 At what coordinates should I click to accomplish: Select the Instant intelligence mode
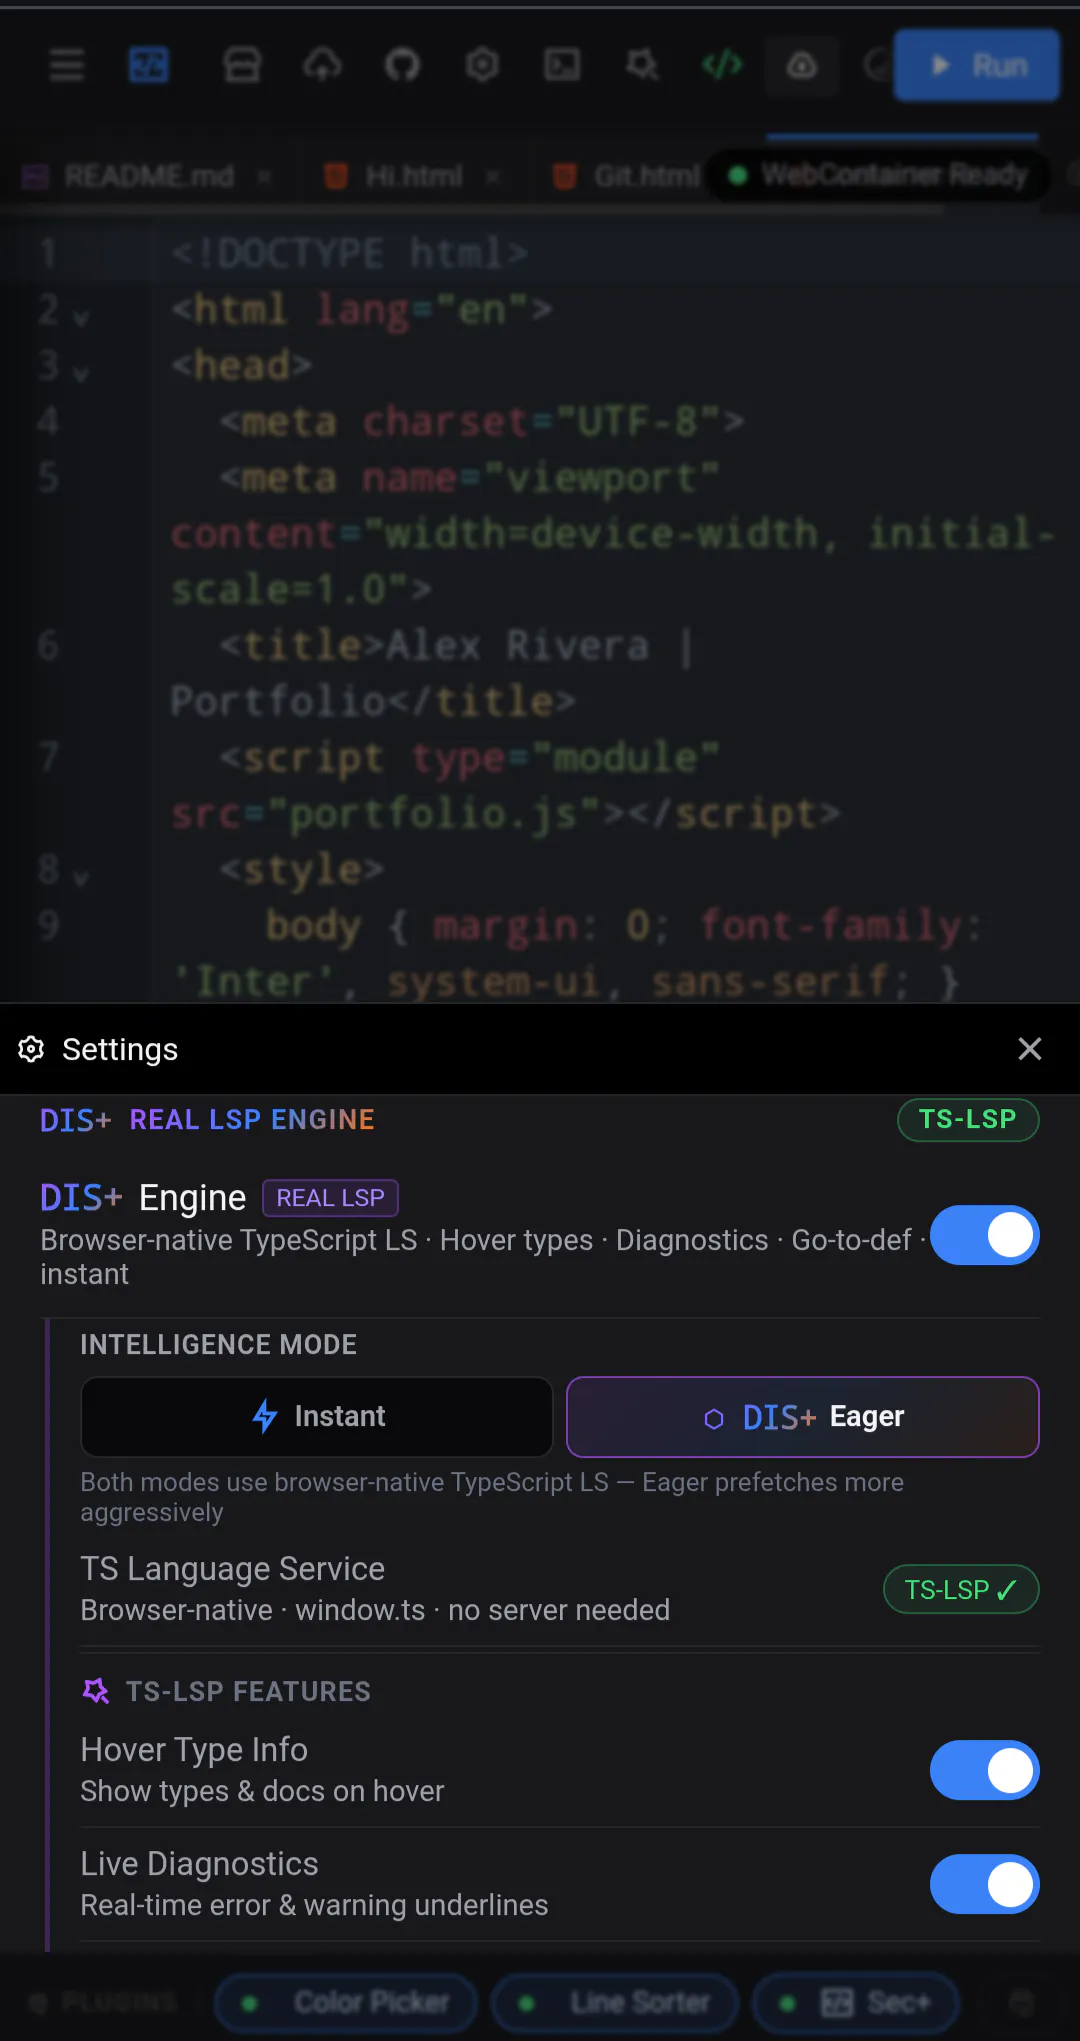(x=317, y=1417)
